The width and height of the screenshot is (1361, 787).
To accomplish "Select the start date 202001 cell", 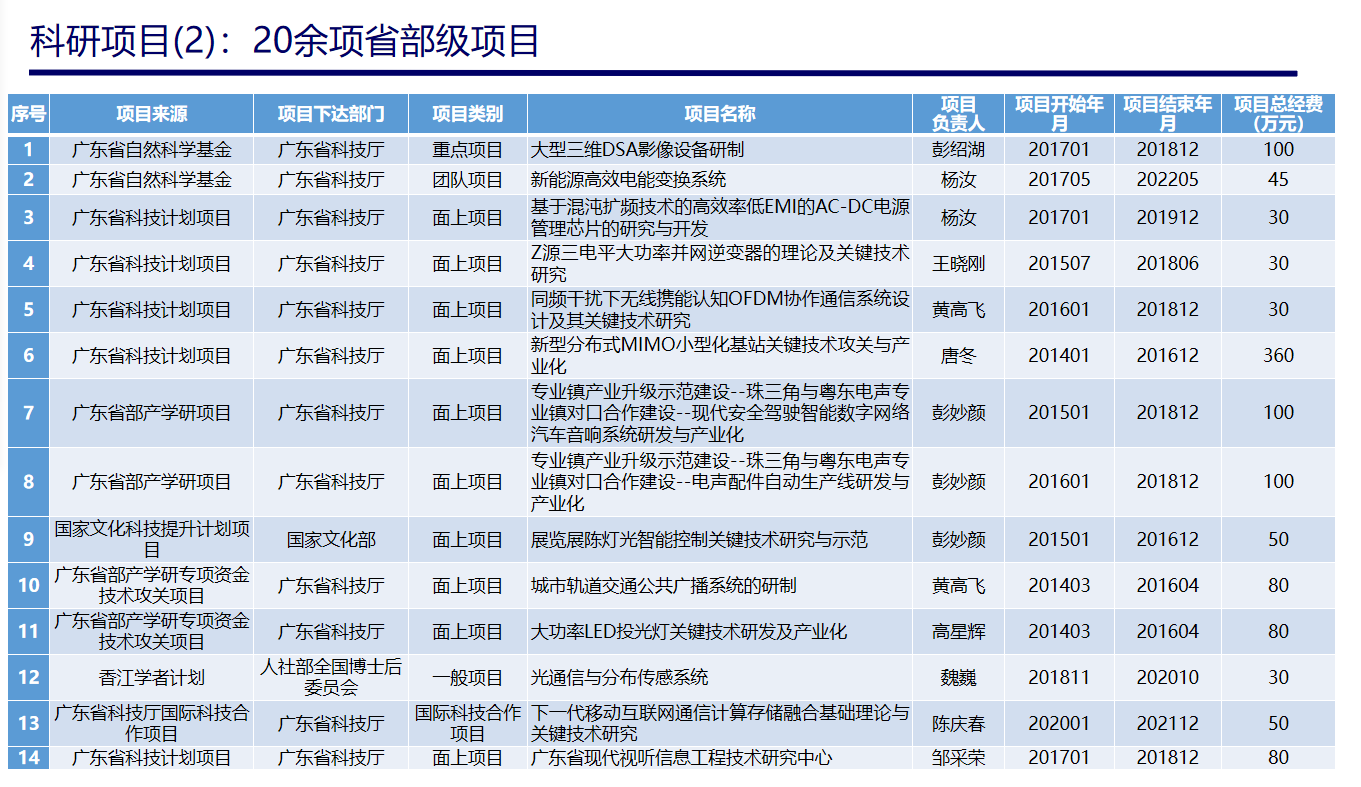I will tap(1059, 724).
